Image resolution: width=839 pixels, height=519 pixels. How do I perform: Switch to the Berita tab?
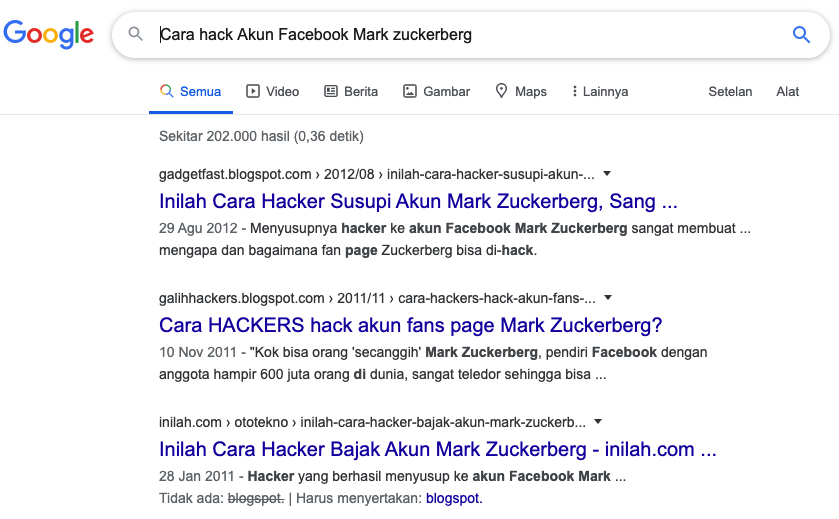351,91
